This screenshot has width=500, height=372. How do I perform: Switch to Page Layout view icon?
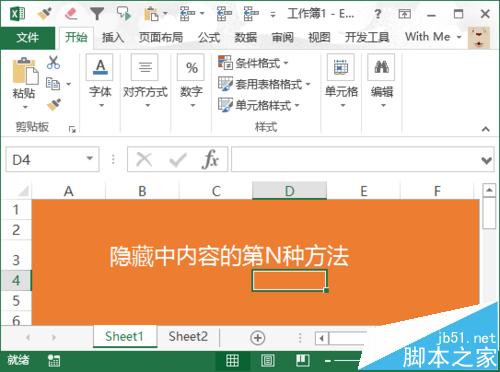[268, 360]
